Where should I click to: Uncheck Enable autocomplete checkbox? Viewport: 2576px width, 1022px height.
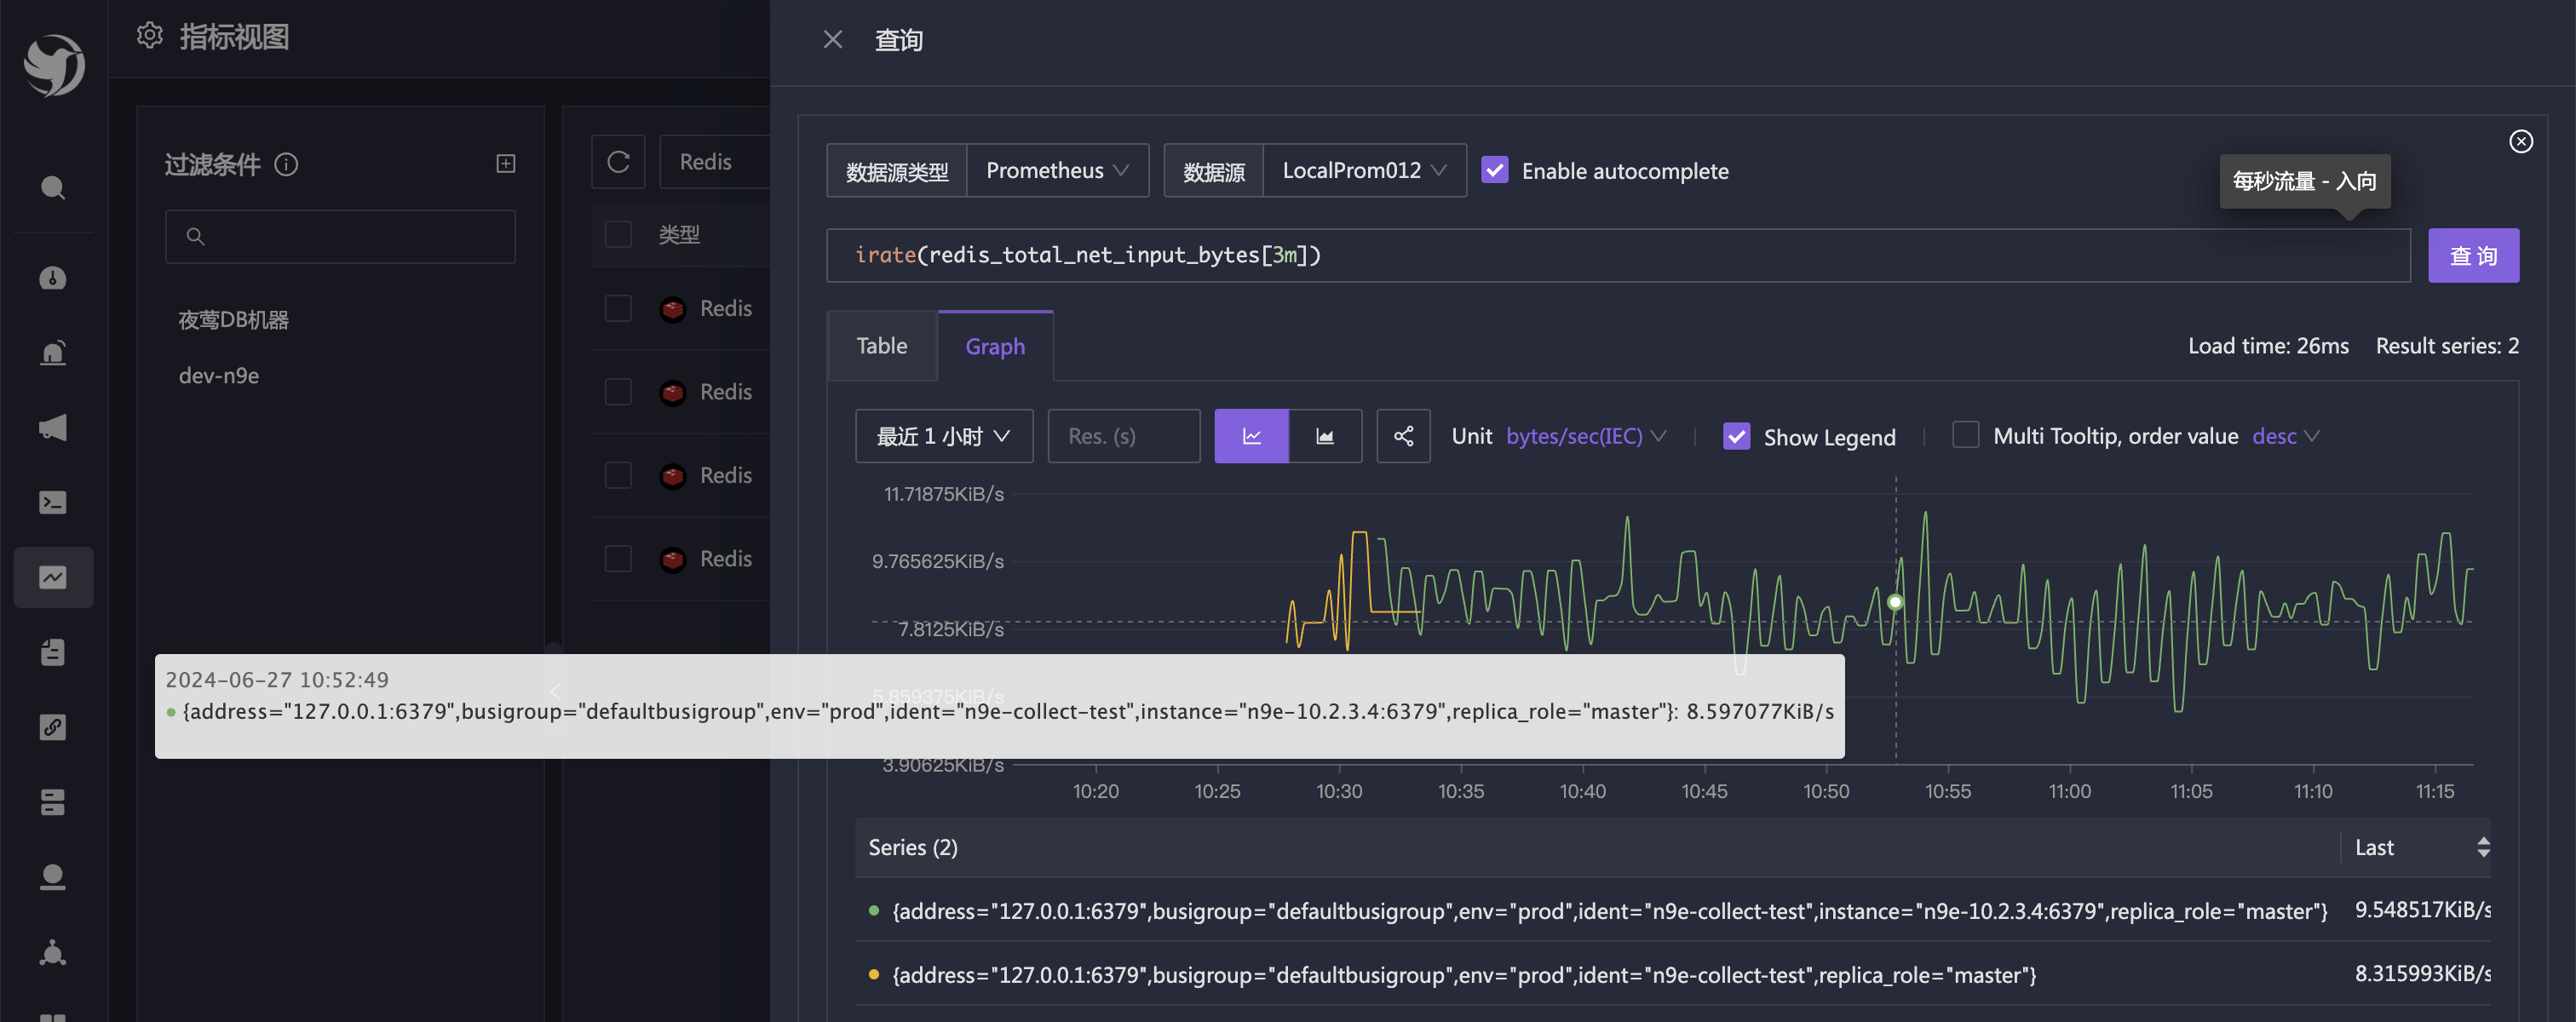(x=1495, y=171)
